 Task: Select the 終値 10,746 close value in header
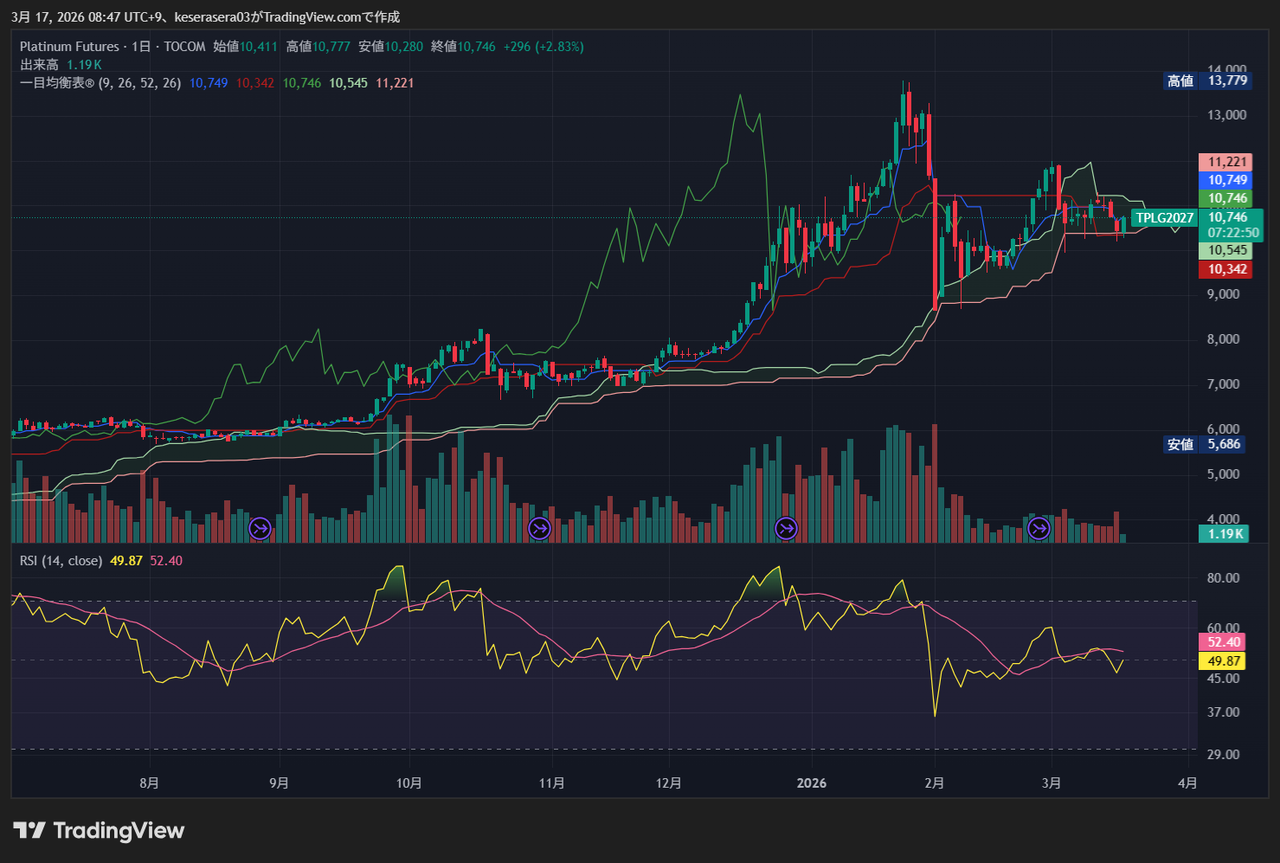point(463,47)
